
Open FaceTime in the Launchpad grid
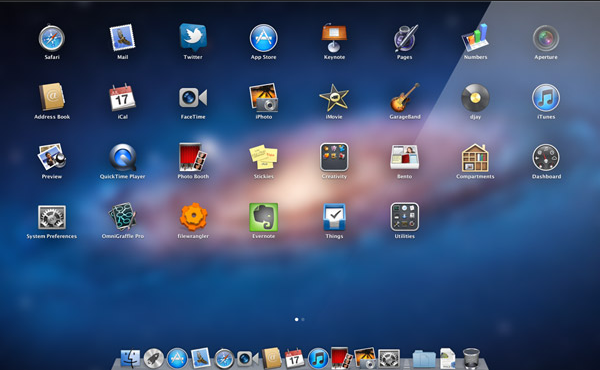(x=193, y=98)
